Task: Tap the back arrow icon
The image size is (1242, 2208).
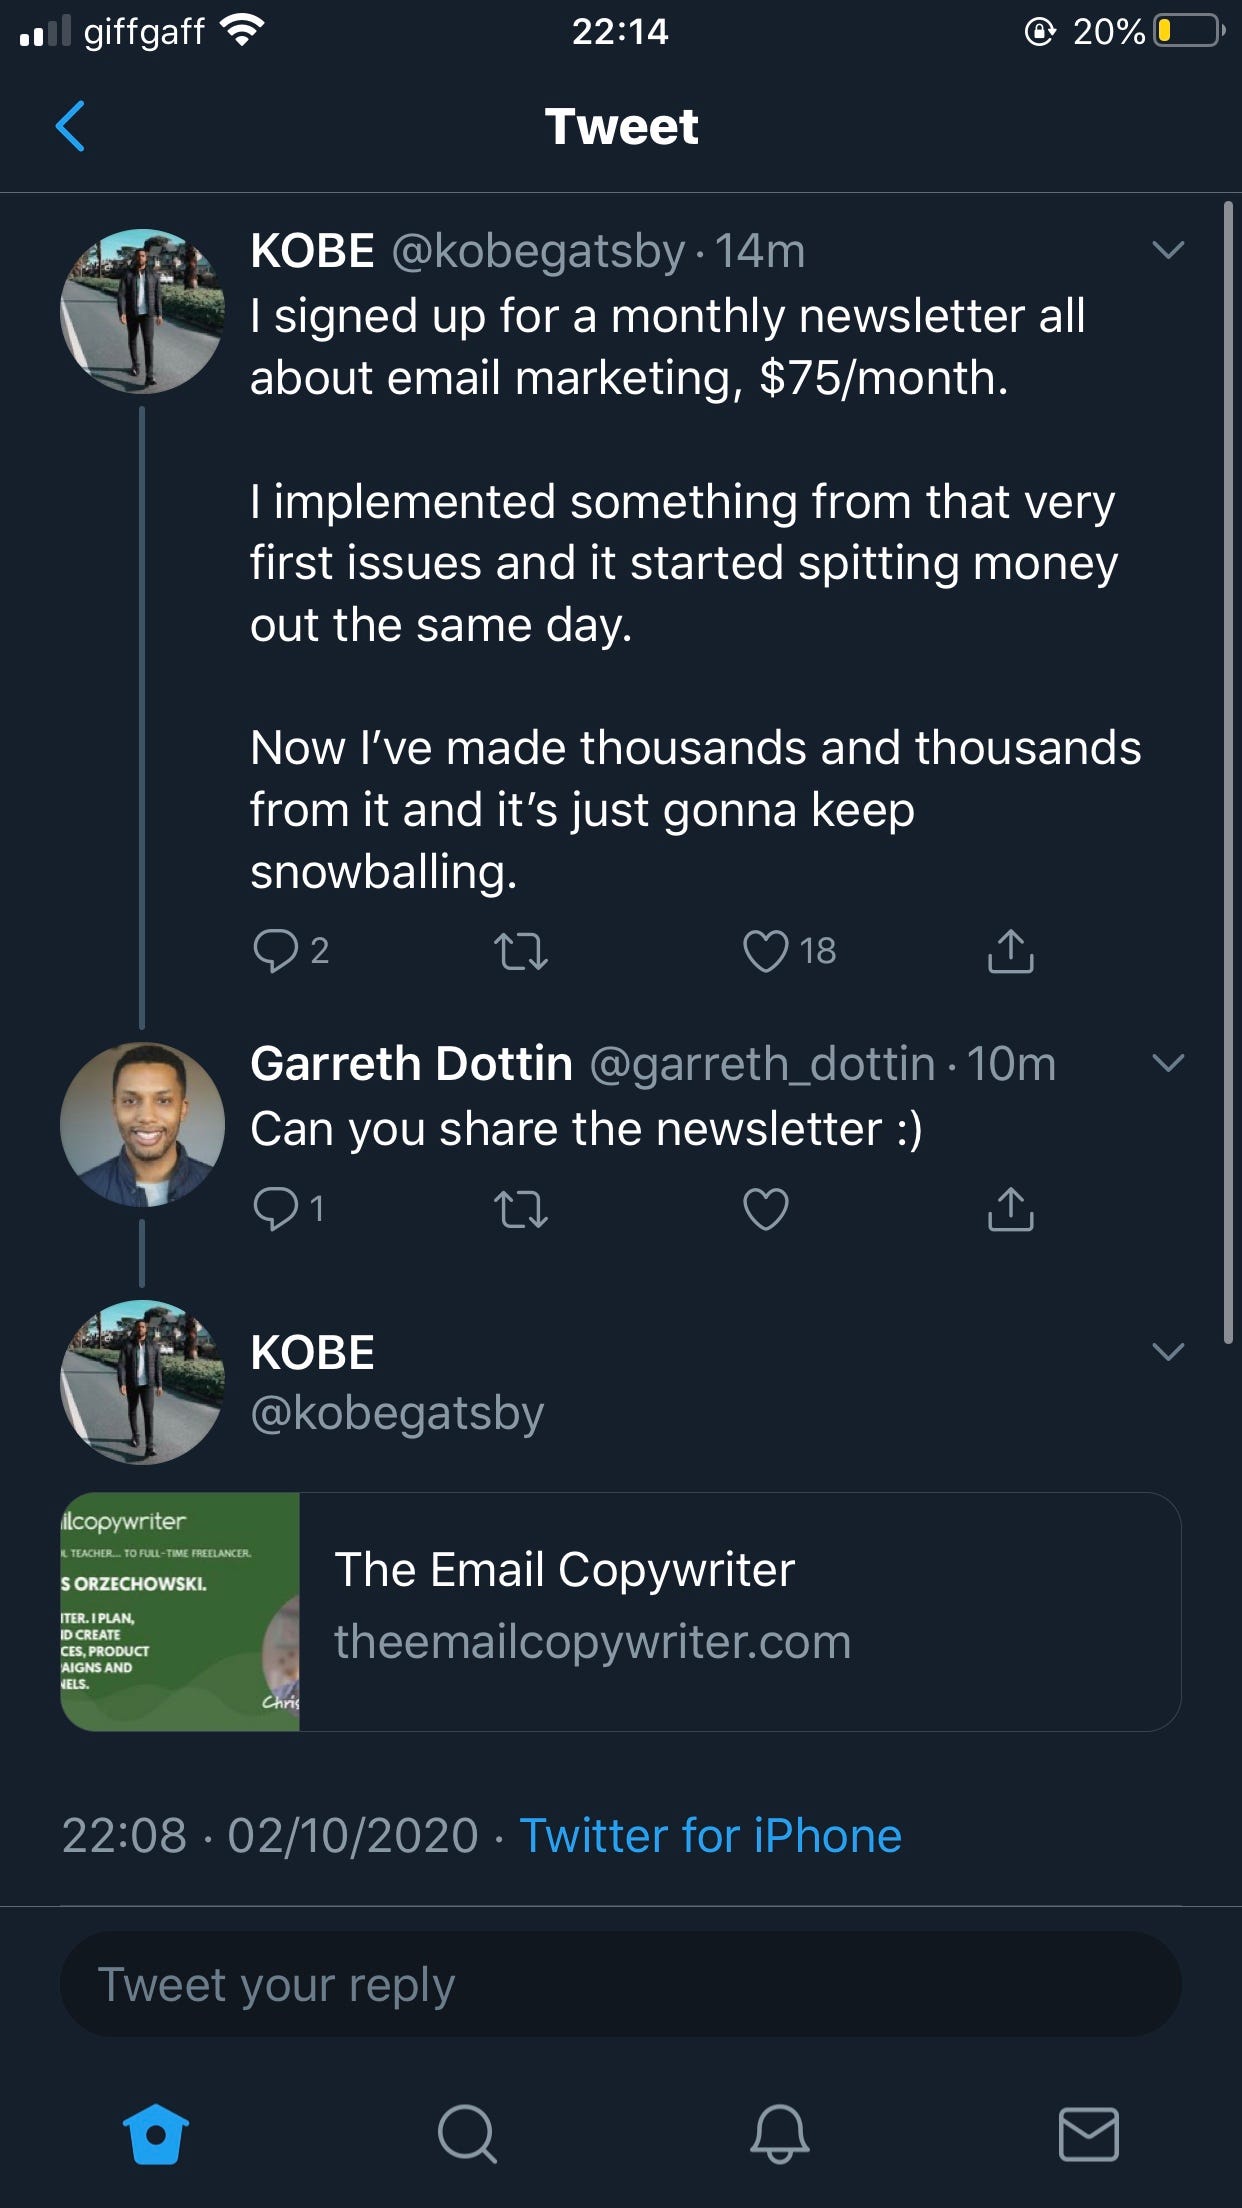Action: coord(70,126)
